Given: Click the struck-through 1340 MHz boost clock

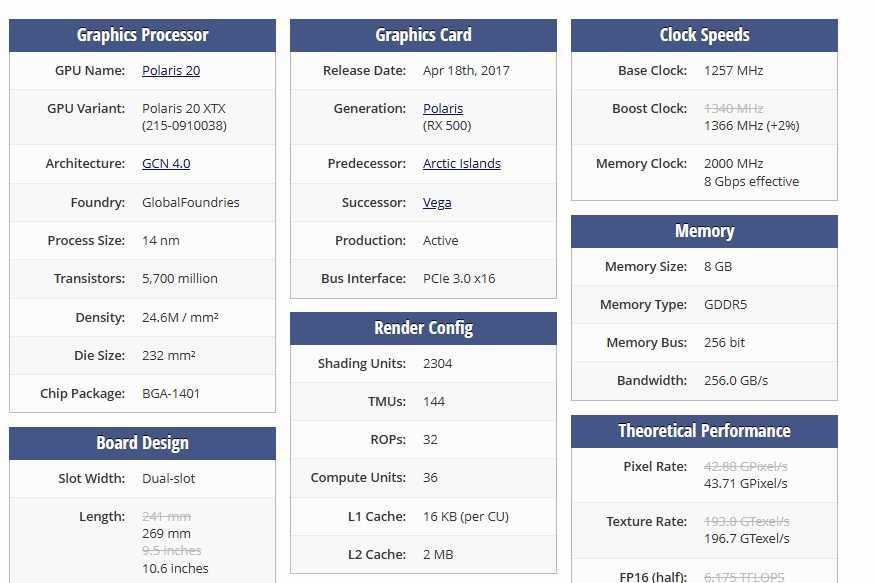Looking at the screenshot, I should tap(733, 108).
